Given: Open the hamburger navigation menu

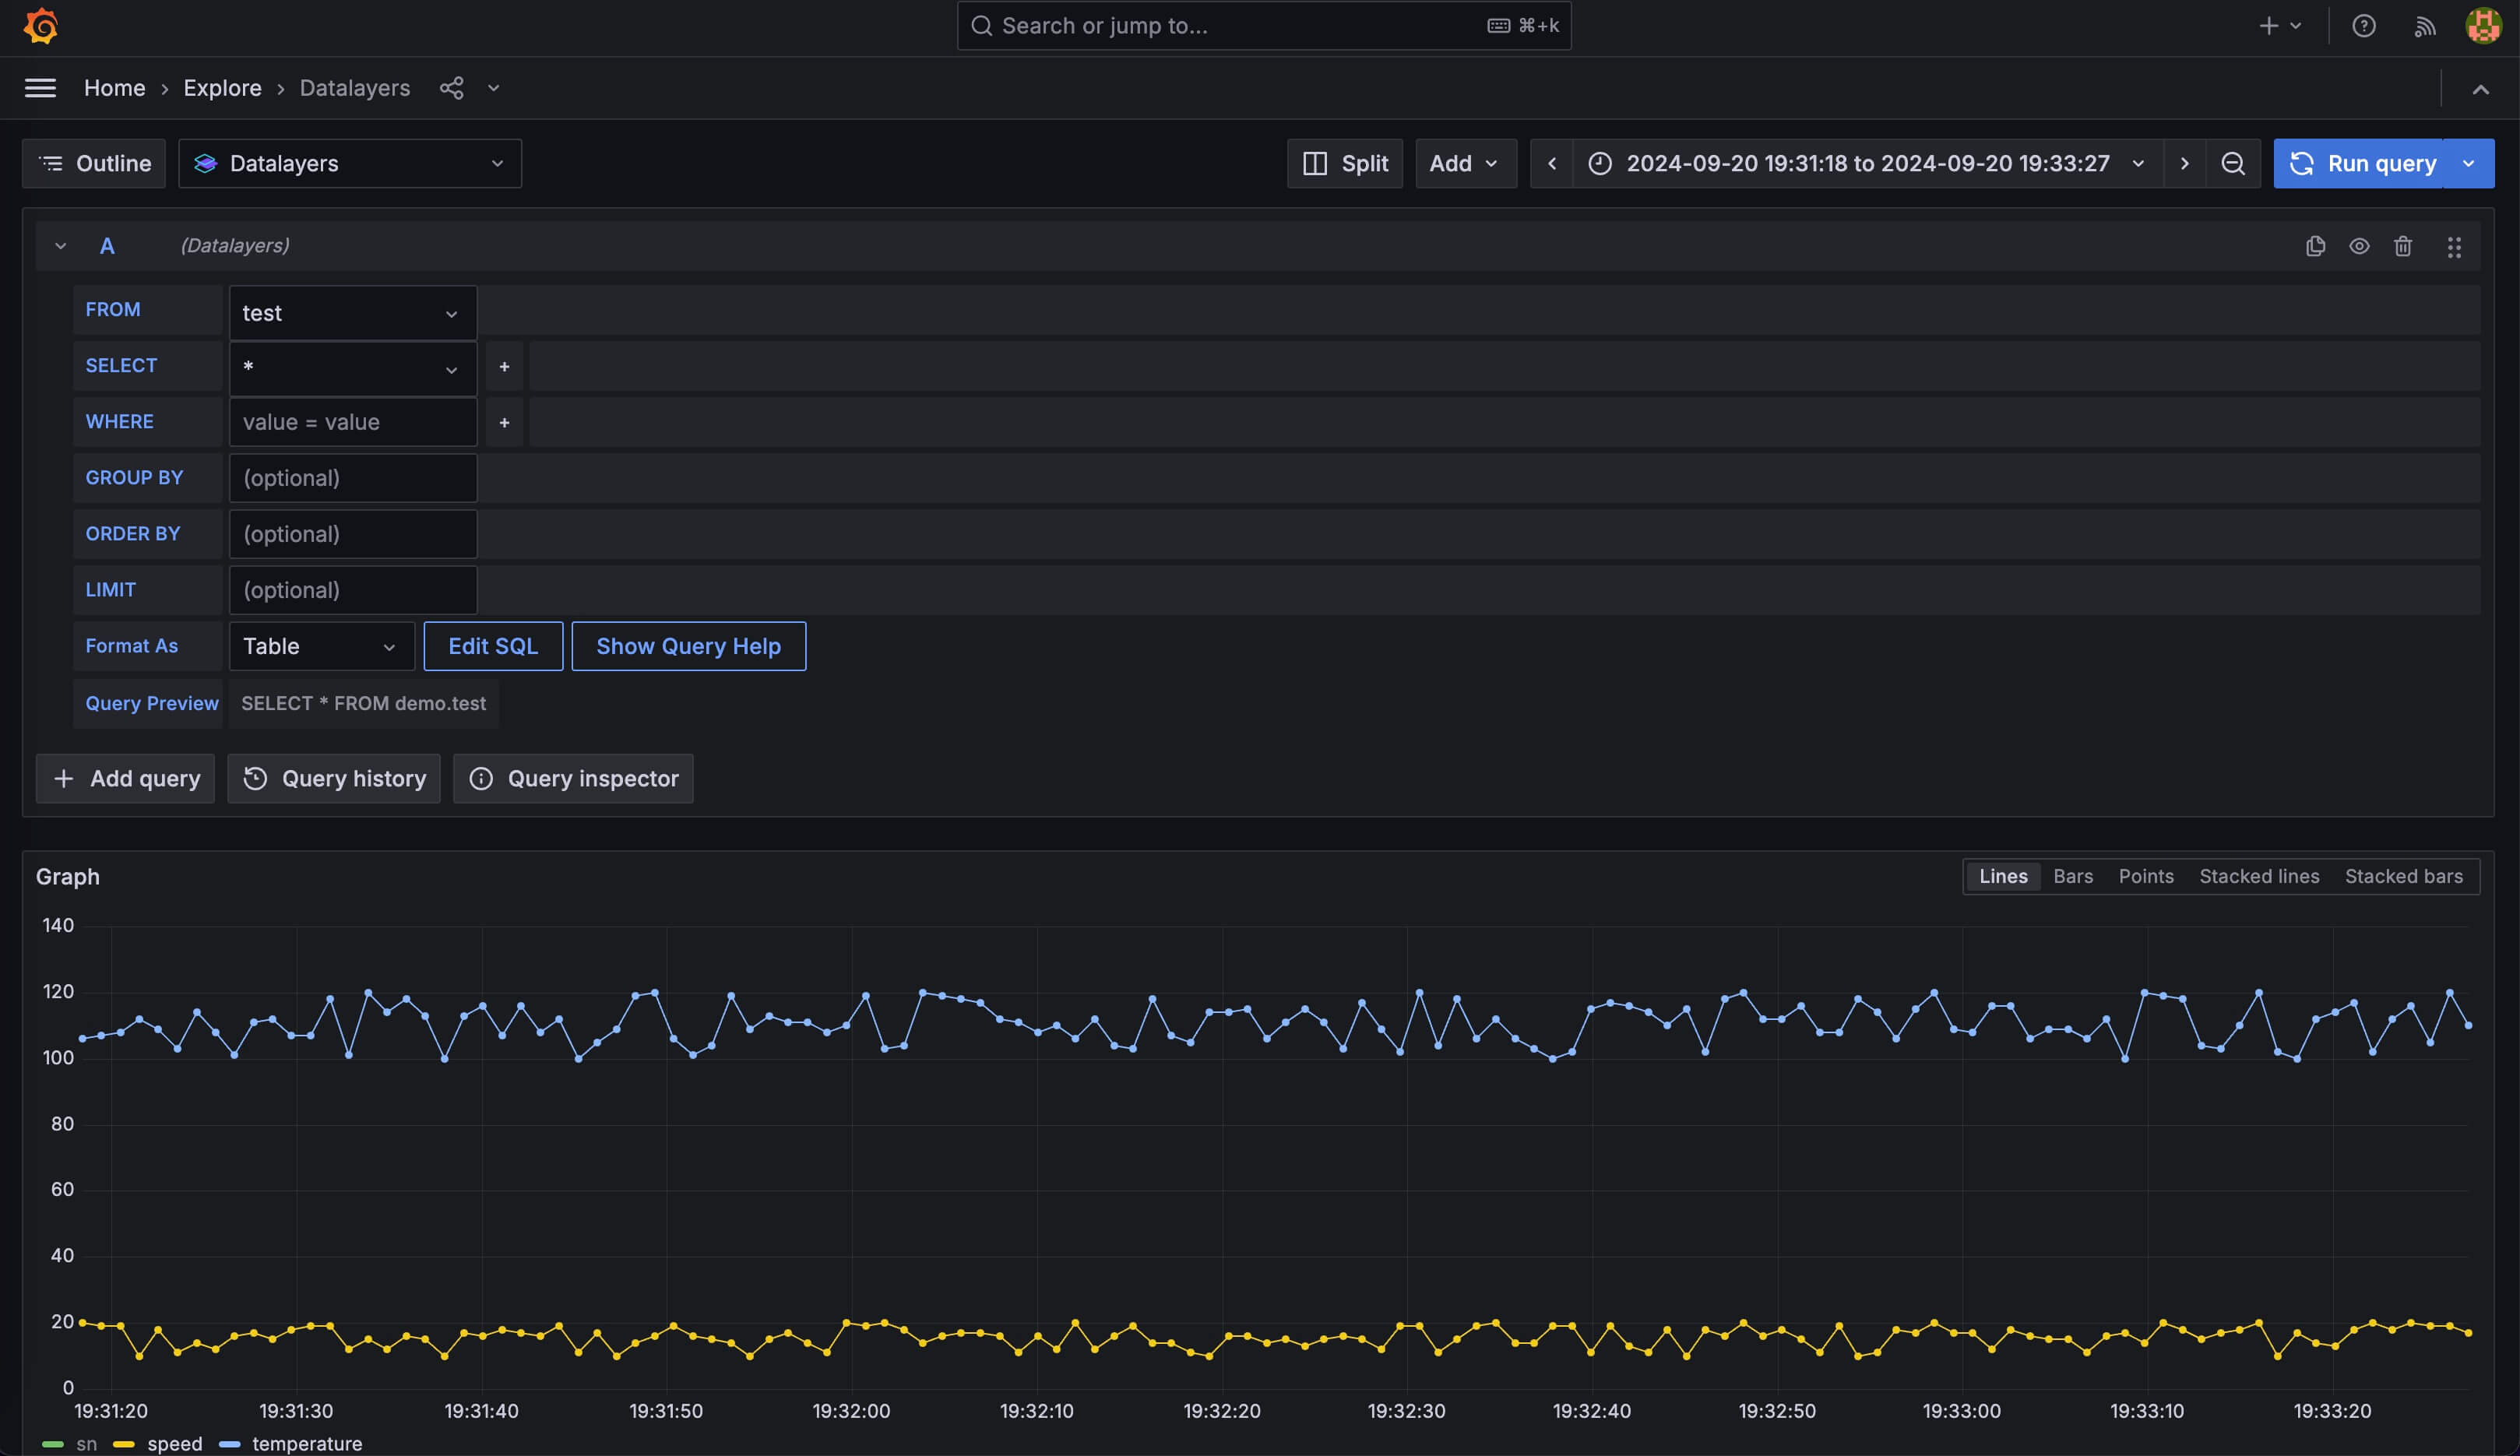Looking at the screenshot, I should click(x=40, y=88).
